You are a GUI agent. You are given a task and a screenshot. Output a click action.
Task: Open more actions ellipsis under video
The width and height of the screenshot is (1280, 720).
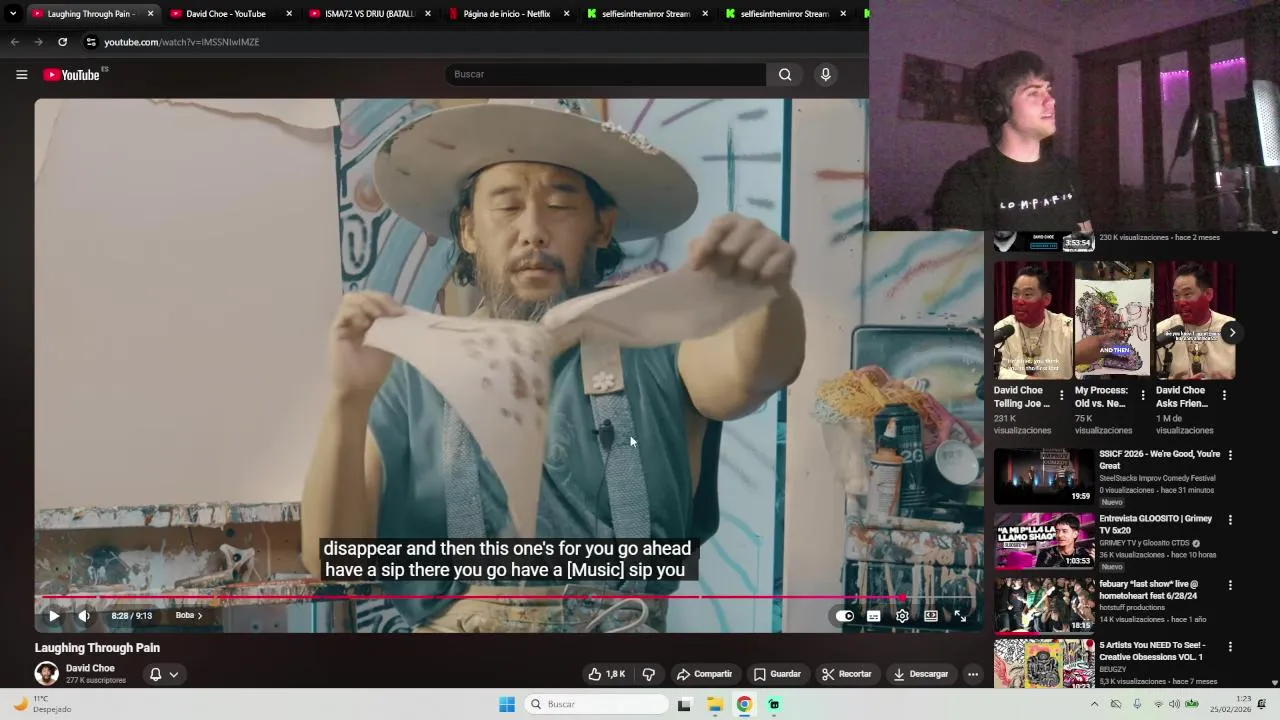pos(972,674)
